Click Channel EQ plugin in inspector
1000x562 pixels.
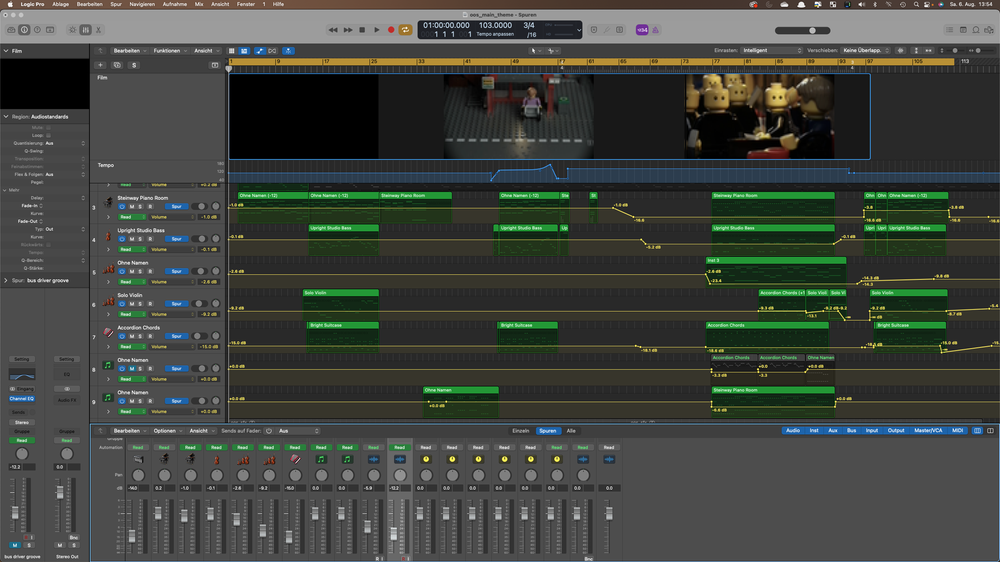[x=22, y=399]
